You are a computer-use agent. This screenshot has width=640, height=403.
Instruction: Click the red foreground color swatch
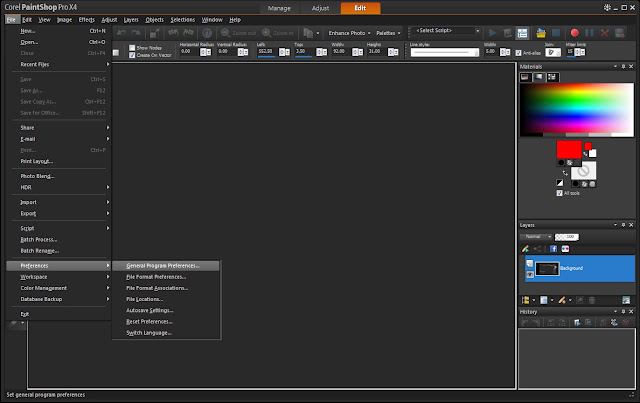pos(569,149)
